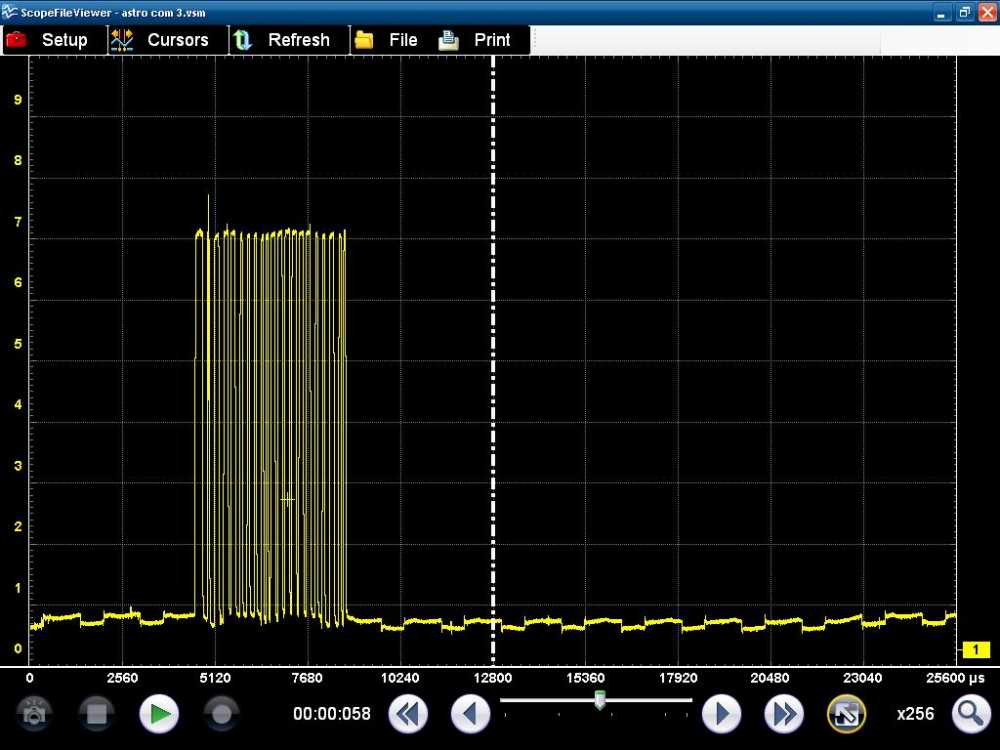
Task: Click the Refresh button
Action: tap(282, 40)
